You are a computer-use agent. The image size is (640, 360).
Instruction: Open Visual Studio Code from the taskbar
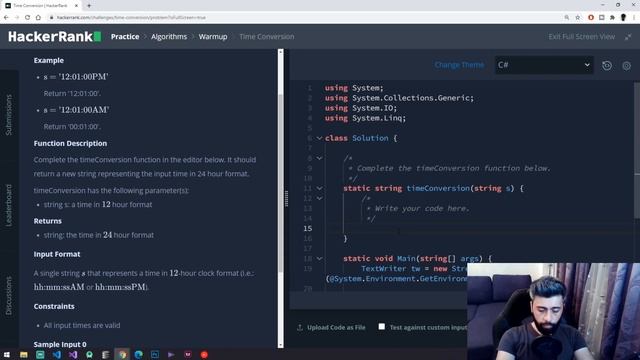[x=57, y=355]
